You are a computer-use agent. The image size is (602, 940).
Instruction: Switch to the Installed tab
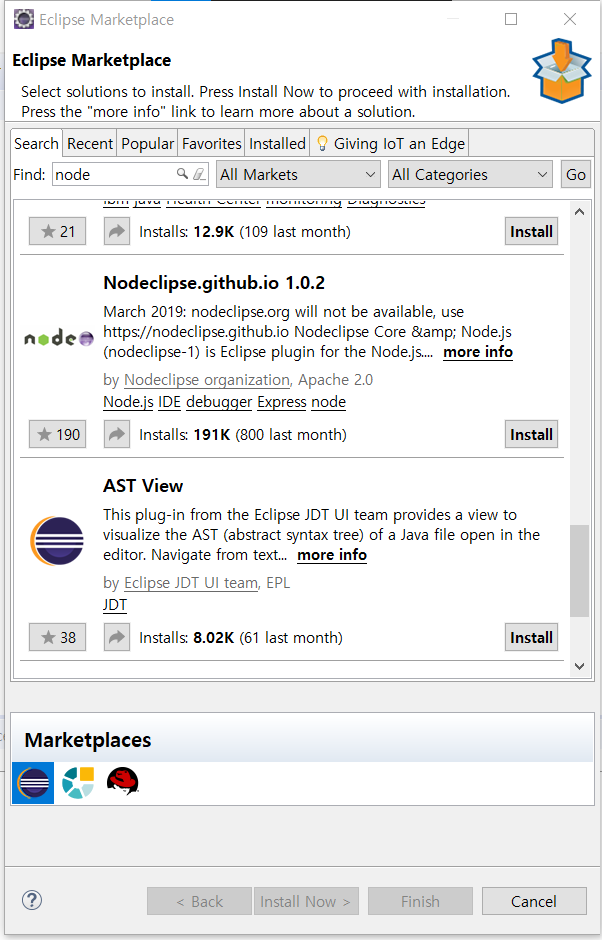coord(277,144)
